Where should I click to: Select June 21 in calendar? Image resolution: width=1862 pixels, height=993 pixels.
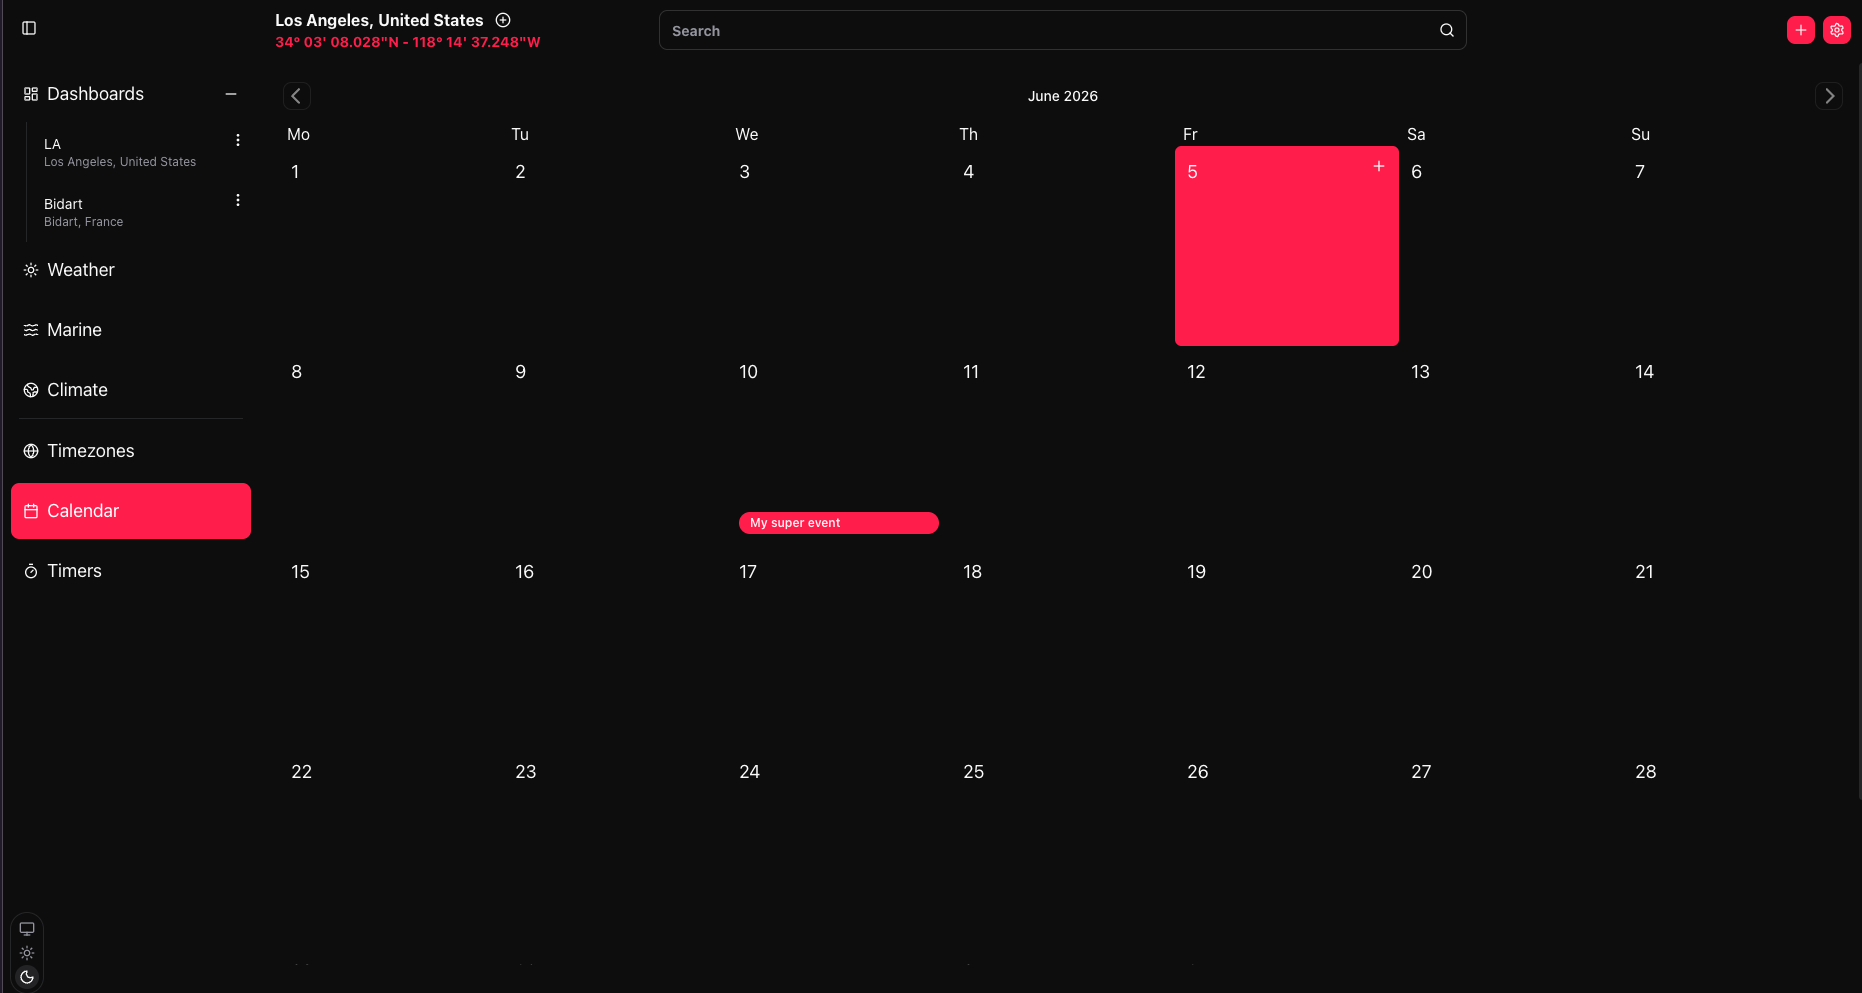(1735, 646)
